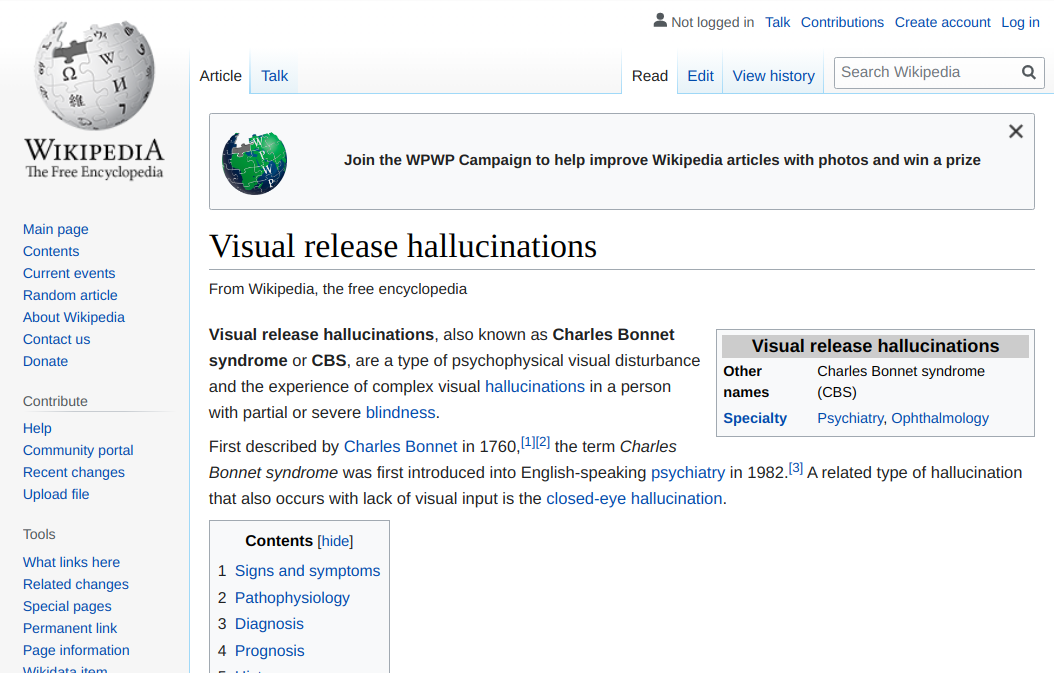
Task: Hide the Contents table via hide toggle
Action: tap(335, 541)
